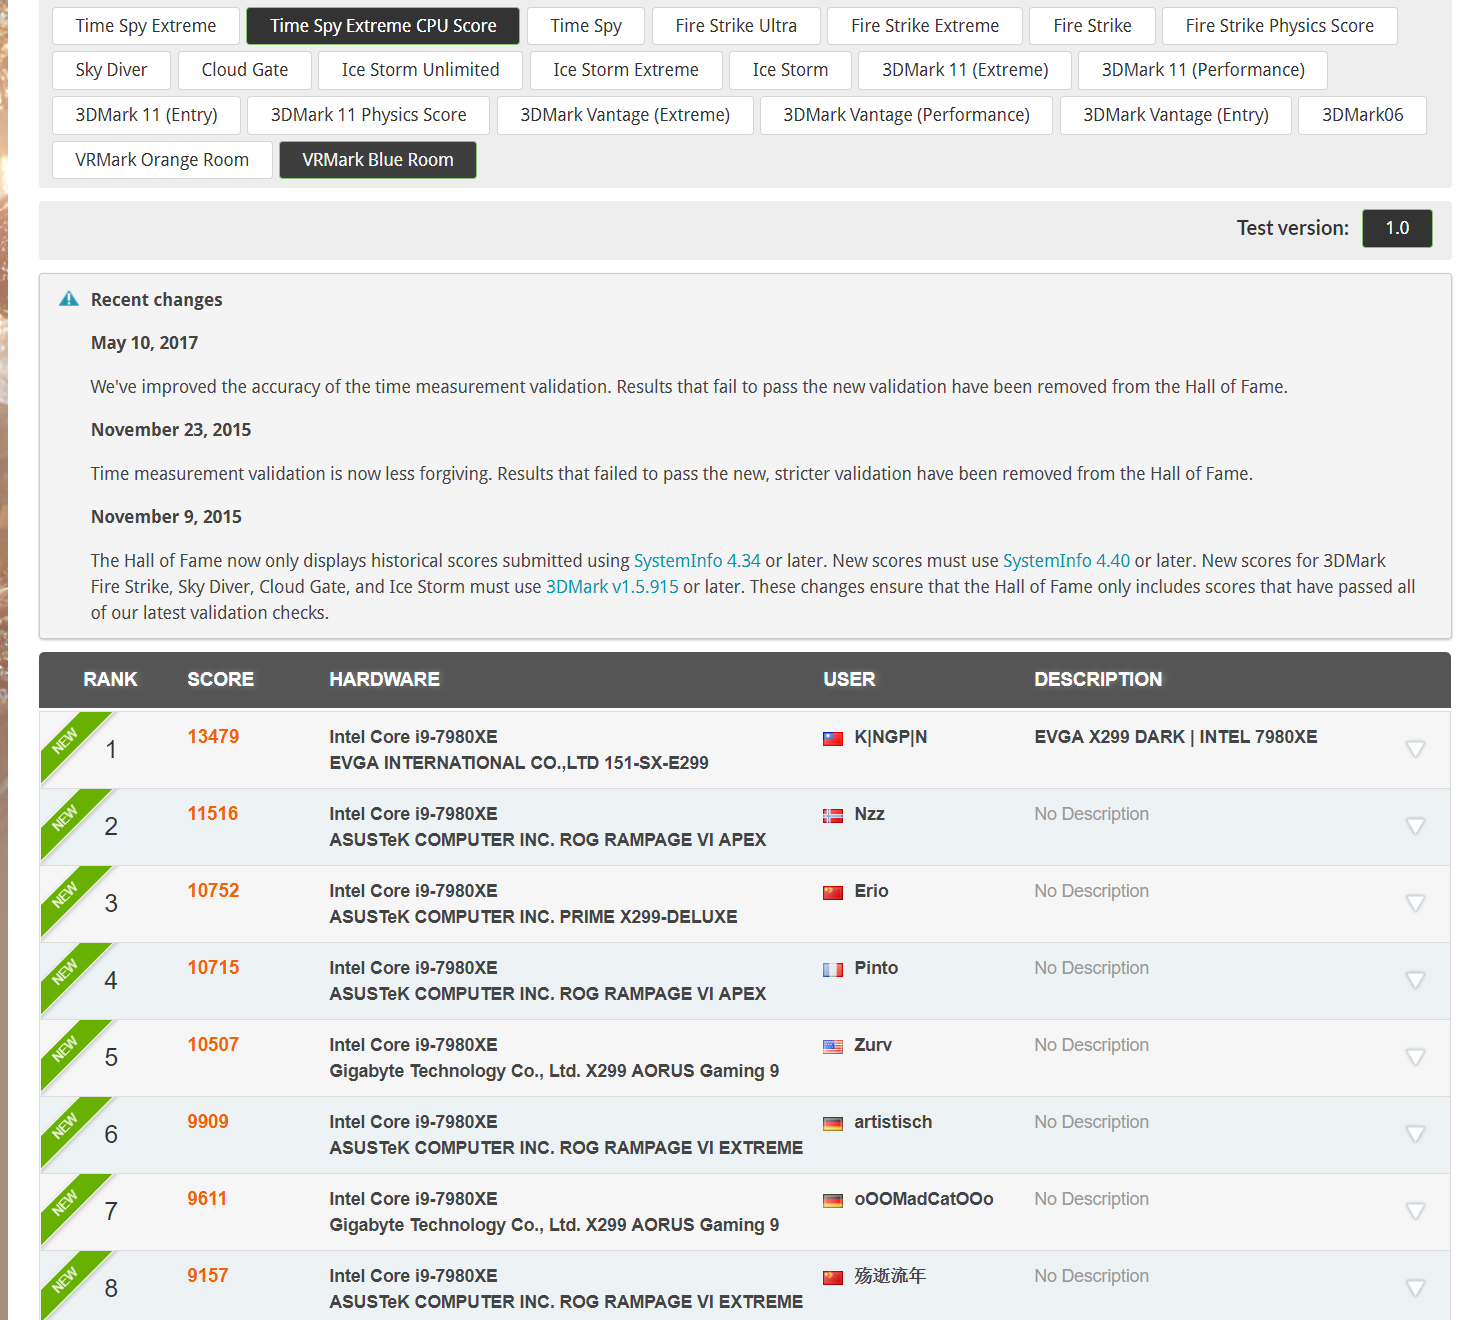Screen dimensions: 1479x1320
Task: Click the username K|NGP|N
Action: (x=890, y=737)
